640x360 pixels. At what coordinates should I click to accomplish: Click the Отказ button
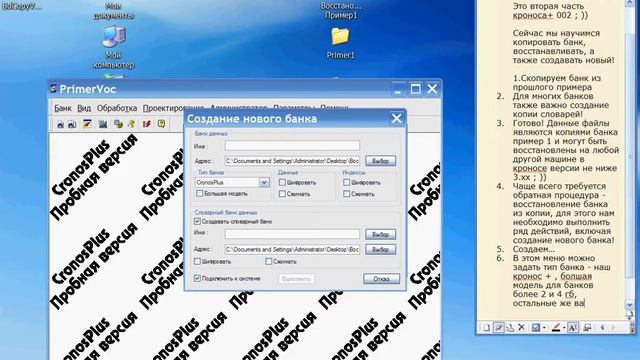click(381, 279)
